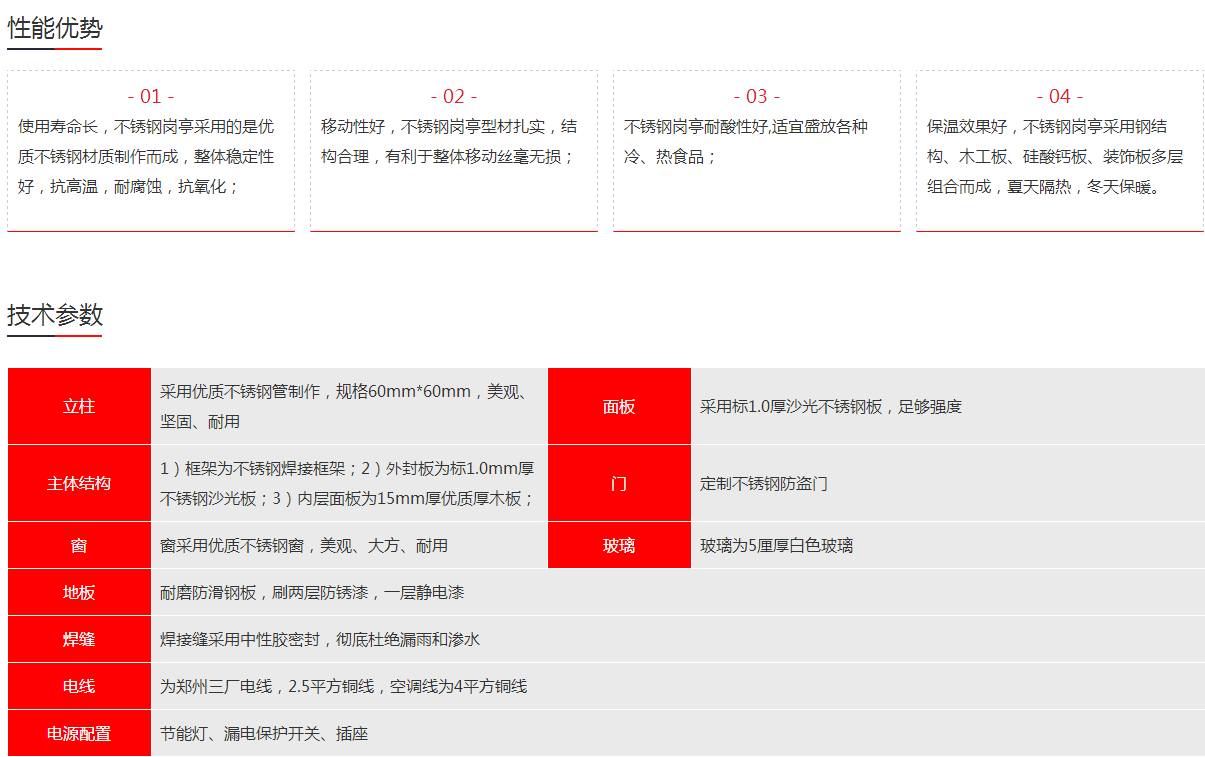Click the red 电线 label cell
The image size is (1205, 757).
point(79,687)
